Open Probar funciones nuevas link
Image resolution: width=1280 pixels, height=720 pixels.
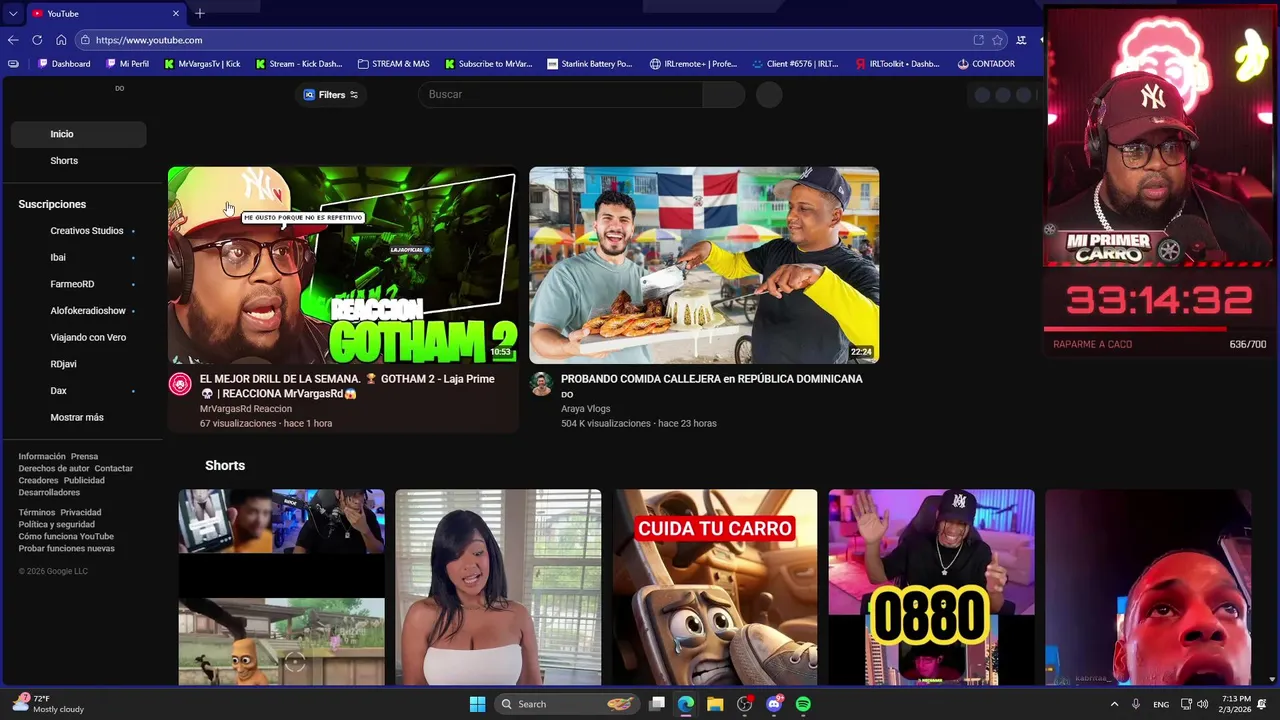coord(66,548)
